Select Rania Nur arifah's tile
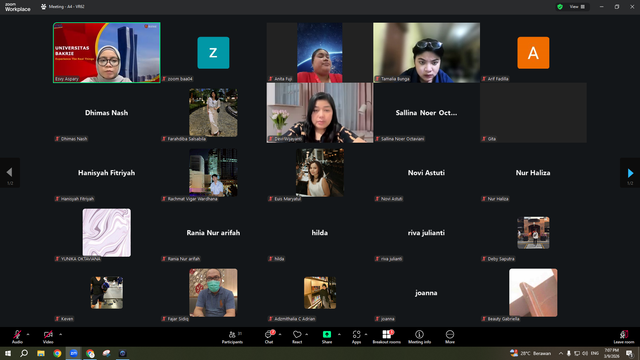 tap(213, 233)
